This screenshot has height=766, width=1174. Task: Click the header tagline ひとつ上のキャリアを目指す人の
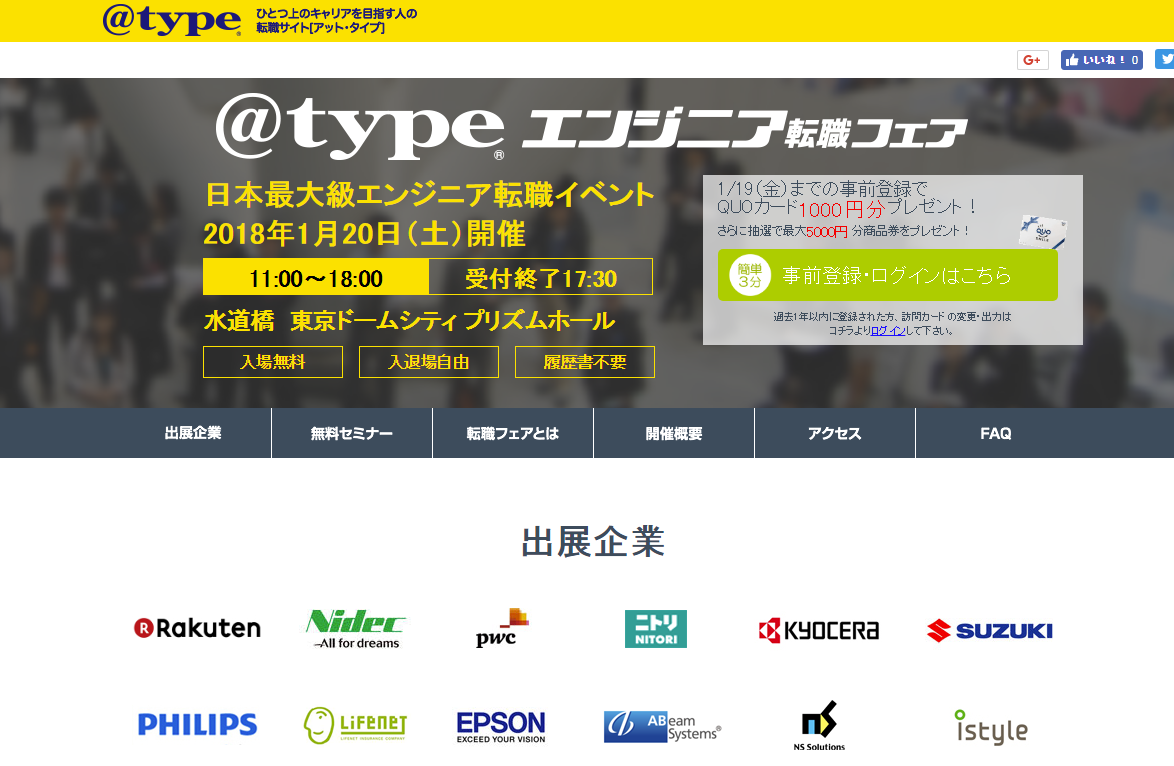(x=337, y=13)
